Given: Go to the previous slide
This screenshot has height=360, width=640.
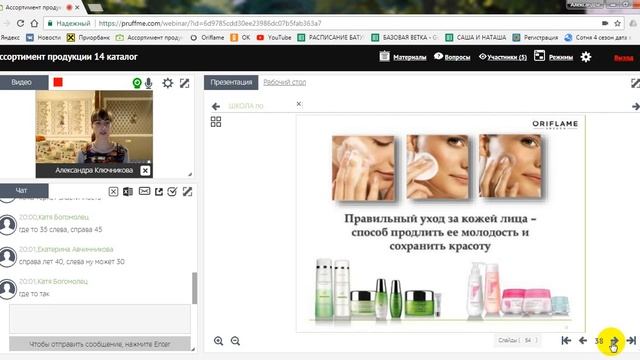Looking at the screenshot, I should click(583, 340).
